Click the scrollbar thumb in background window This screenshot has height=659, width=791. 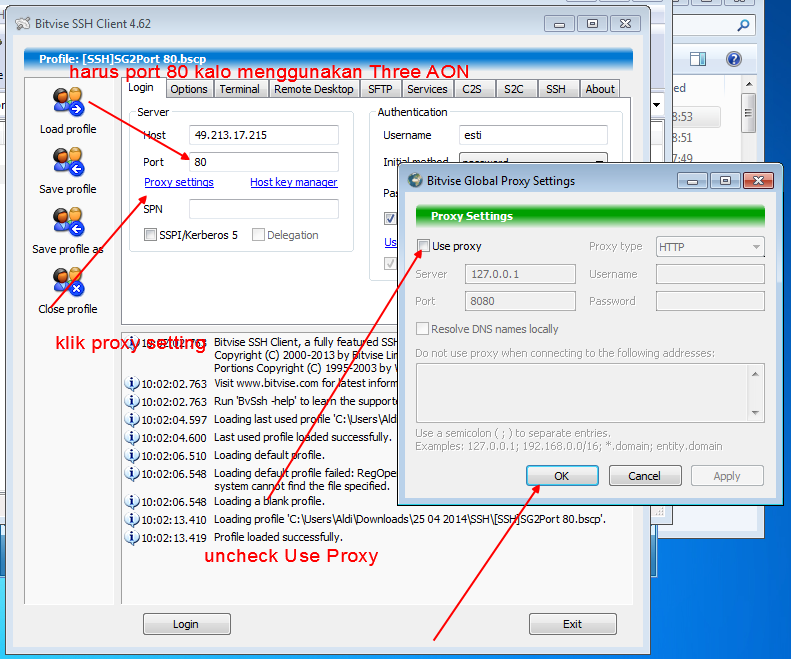[748, 113]
